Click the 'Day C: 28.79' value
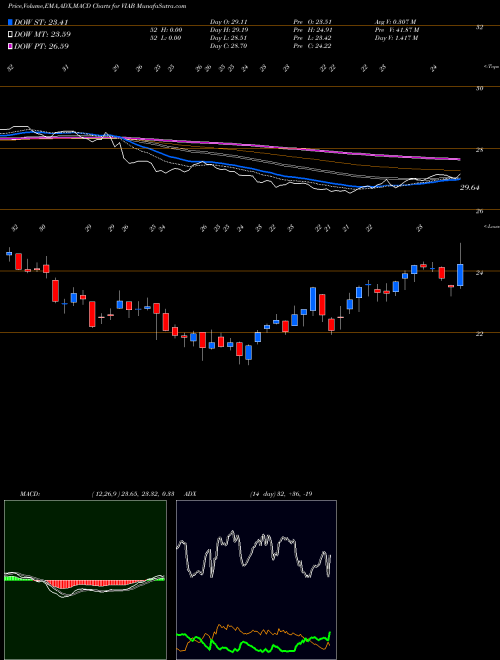Screen dimensions: 500x660 click(228, 46)
